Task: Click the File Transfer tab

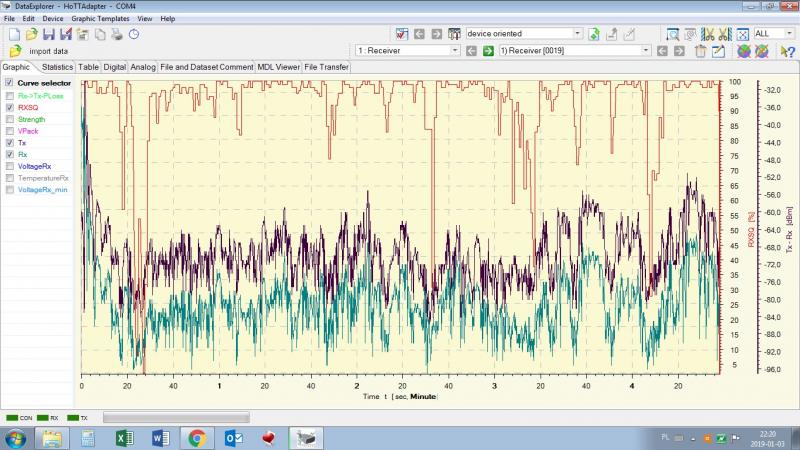Action: coord(327,67)
